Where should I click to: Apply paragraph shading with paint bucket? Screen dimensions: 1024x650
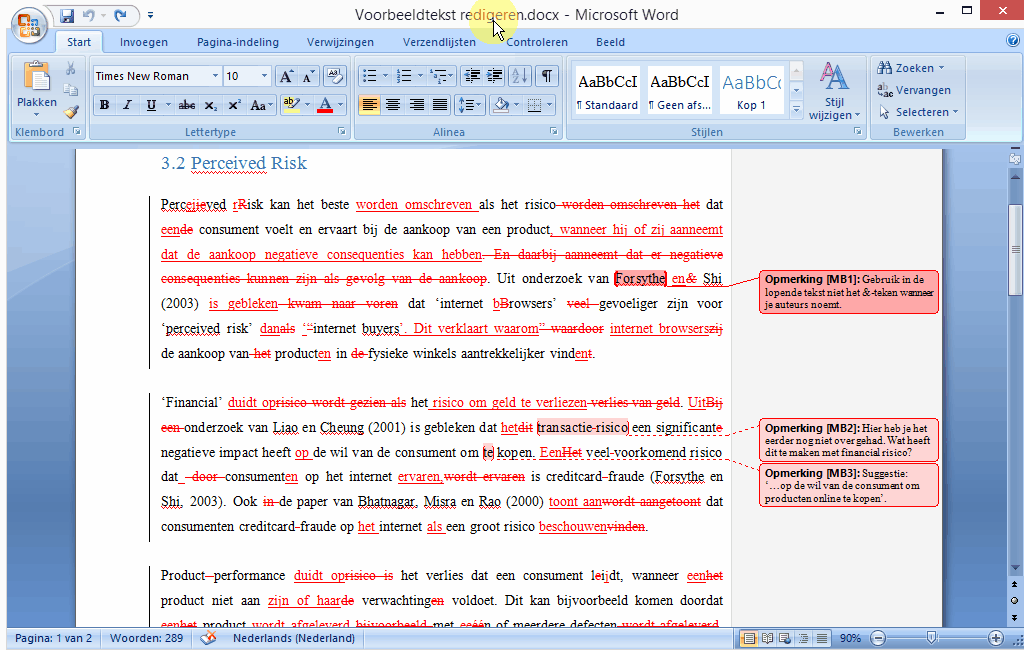[501, 105]
